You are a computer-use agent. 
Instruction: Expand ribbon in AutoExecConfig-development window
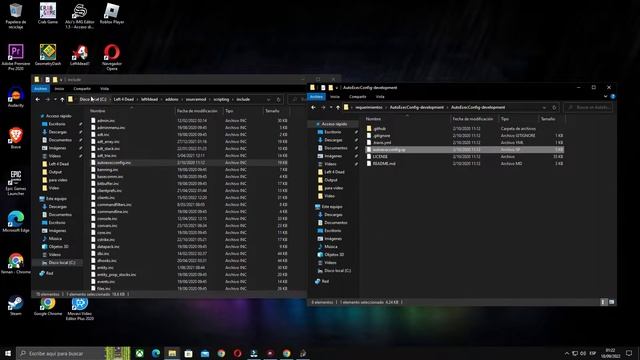[x=605, y=97]
